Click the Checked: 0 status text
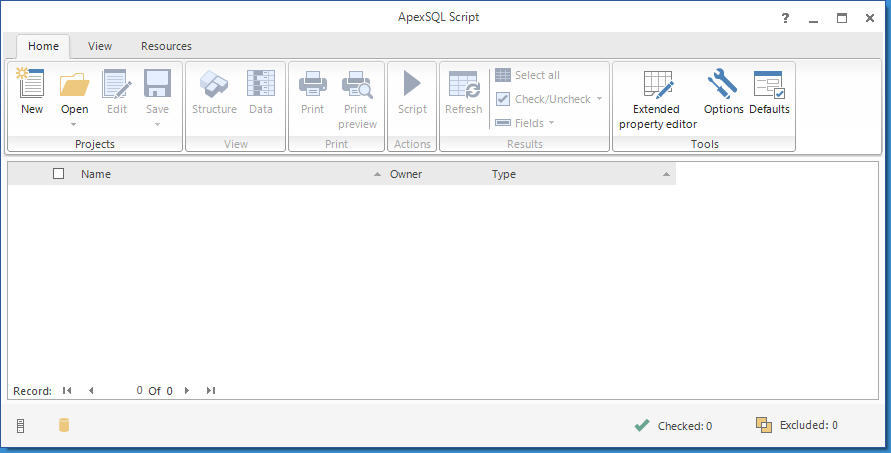The width and height of the screenshot is (891, 453). [685, 426]
